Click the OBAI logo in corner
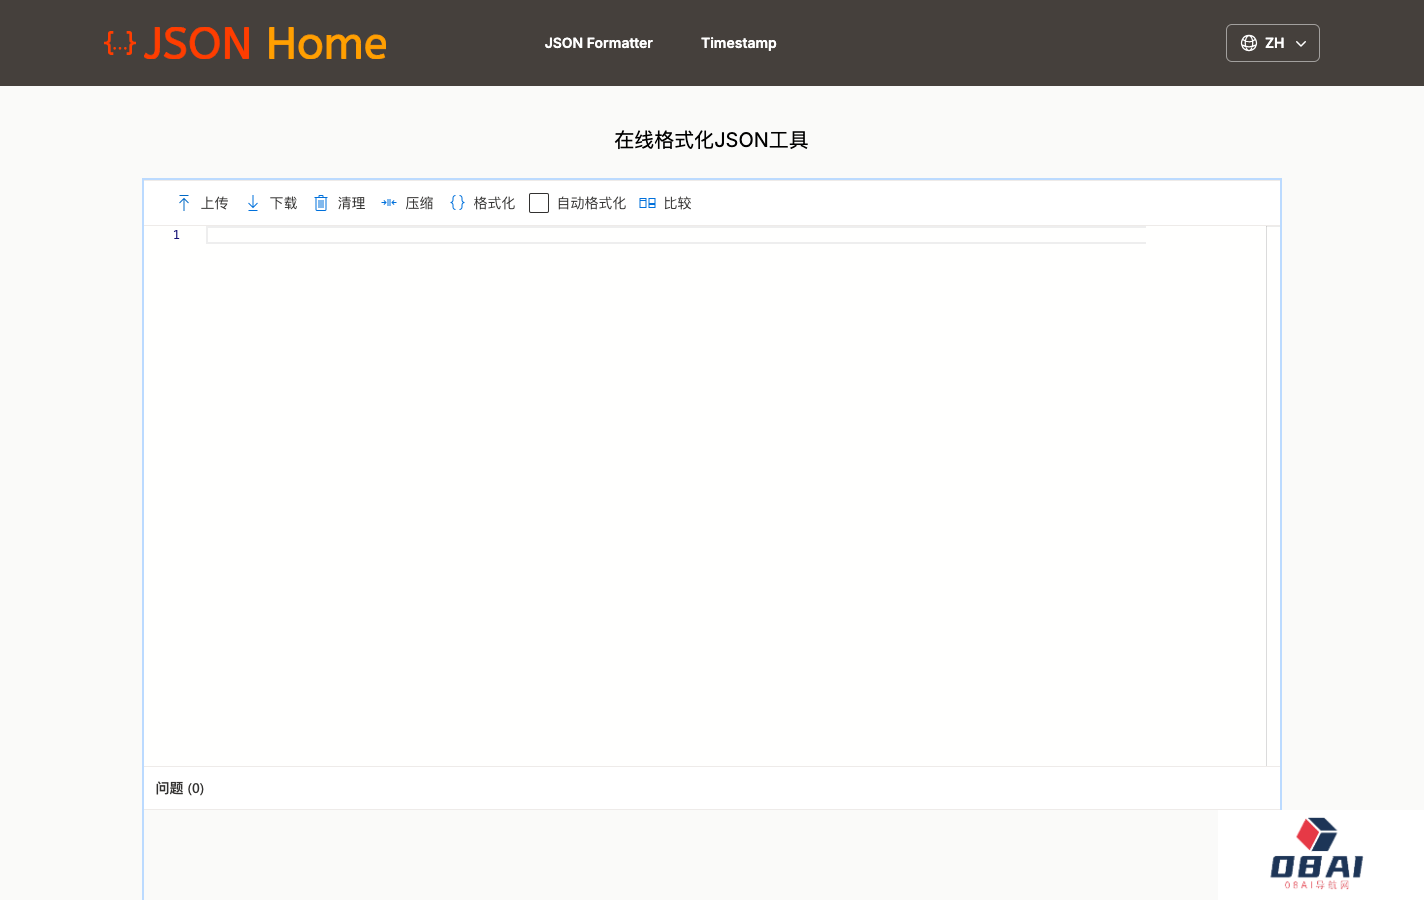1424x900 pixels. tap(1317, 854)
